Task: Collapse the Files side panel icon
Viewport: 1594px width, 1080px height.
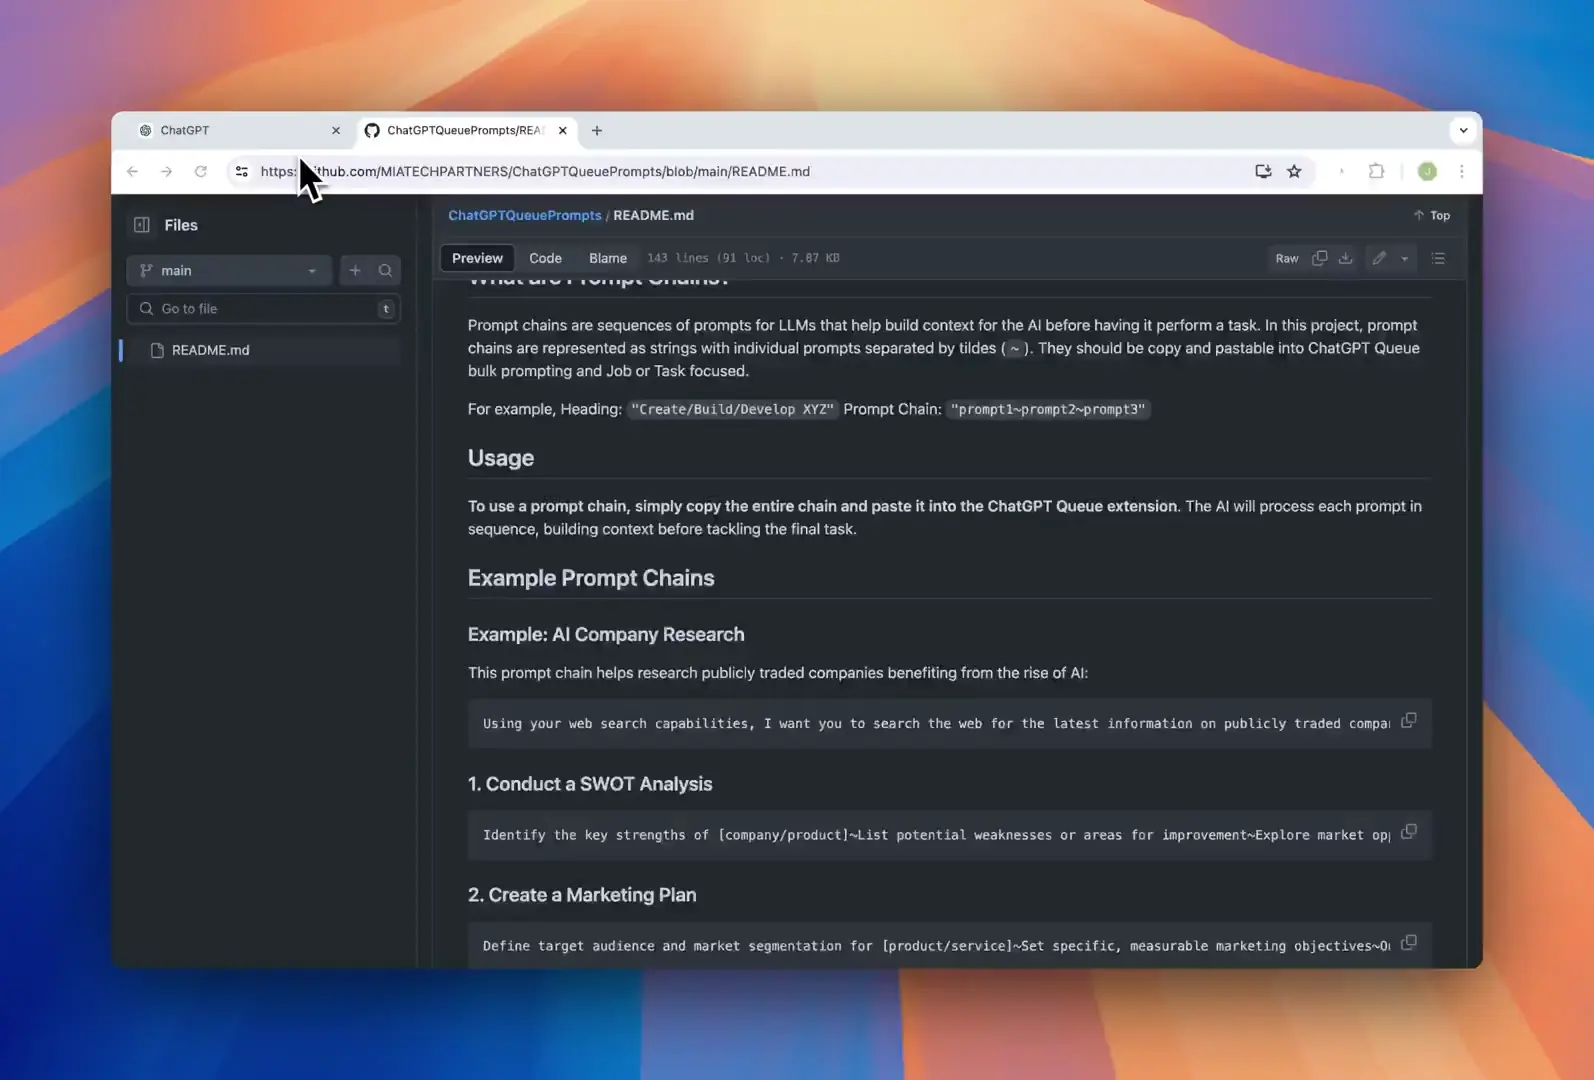Action: (142, 225)
